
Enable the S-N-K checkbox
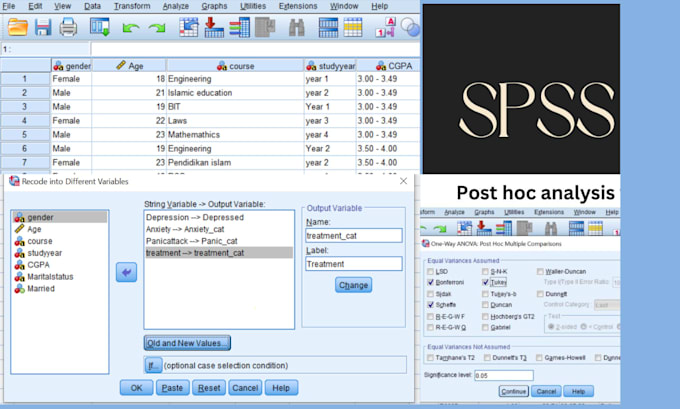pyautogui.click(x=485, y=272)
